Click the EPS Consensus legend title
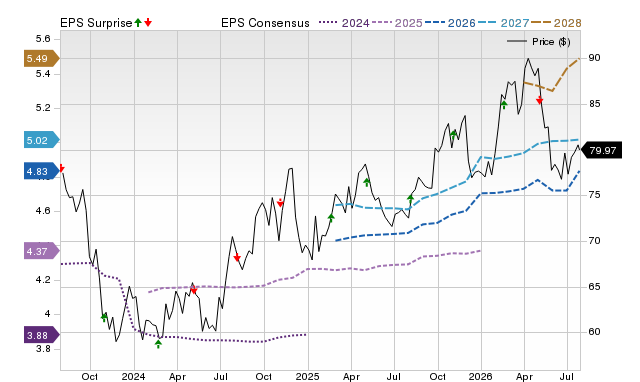The width and height of the screenshot is (640, 382). pos(265,23)
